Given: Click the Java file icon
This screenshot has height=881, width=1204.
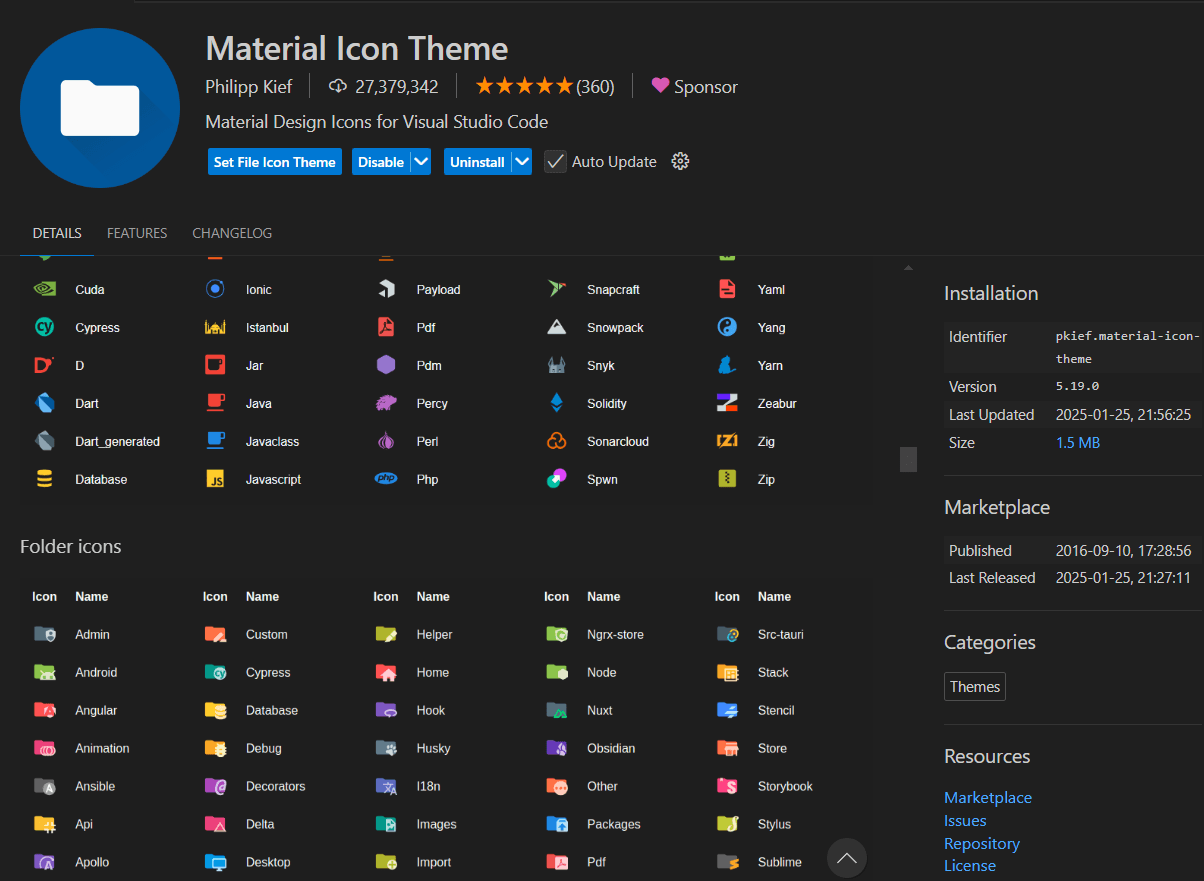Looking at the screenshot, I should pyautogui.click(x=215, y=403).
